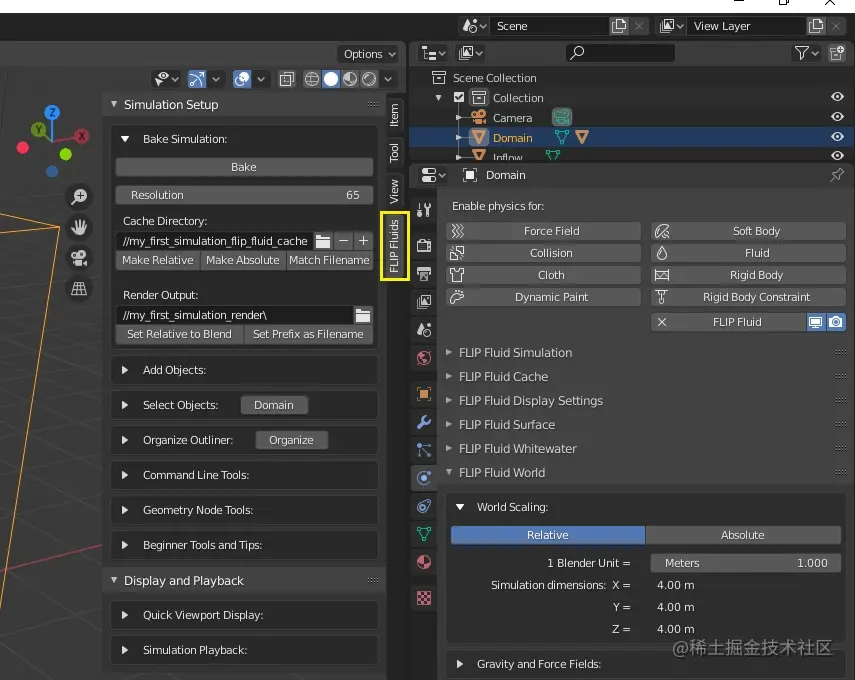Click the new collection icon in outliner
855x680 pixels.
pyautogui.click(x=837, y=53)
